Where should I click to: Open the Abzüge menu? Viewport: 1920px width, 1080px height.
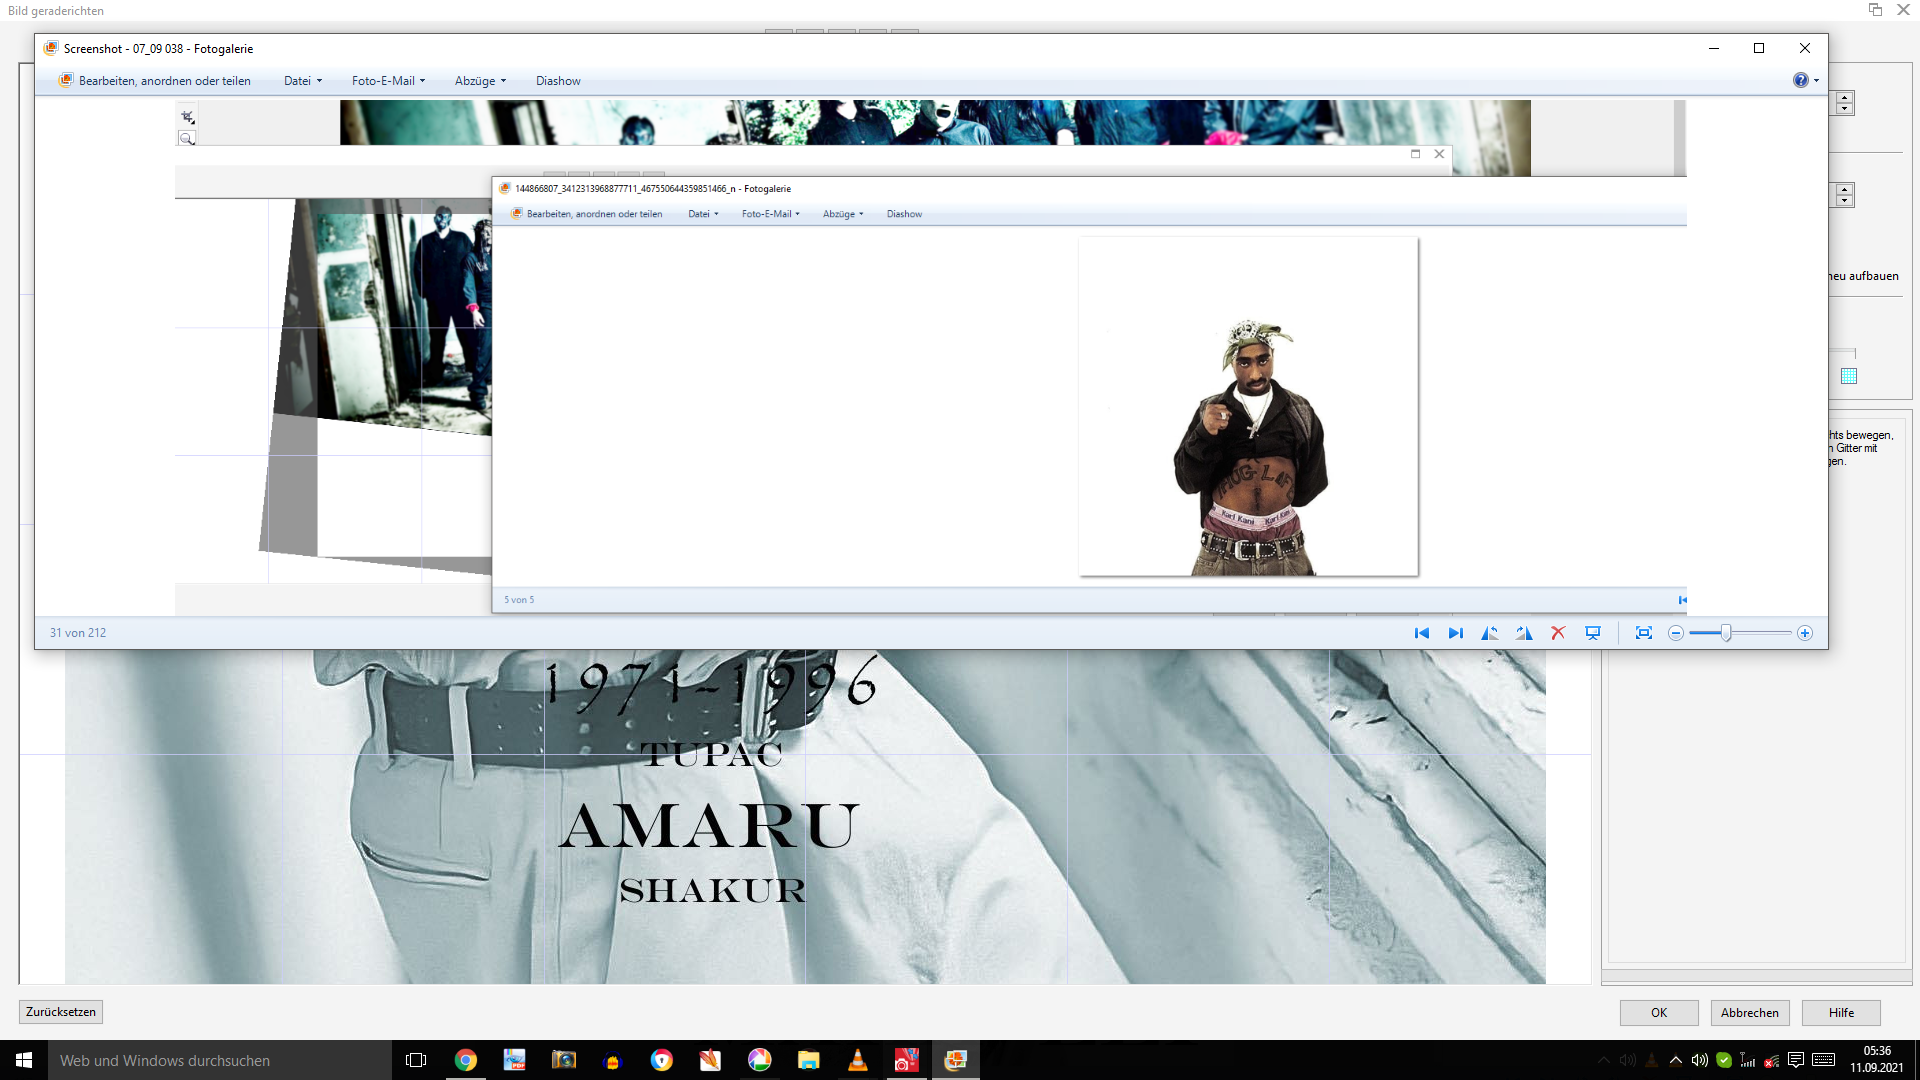click(480, 81)
